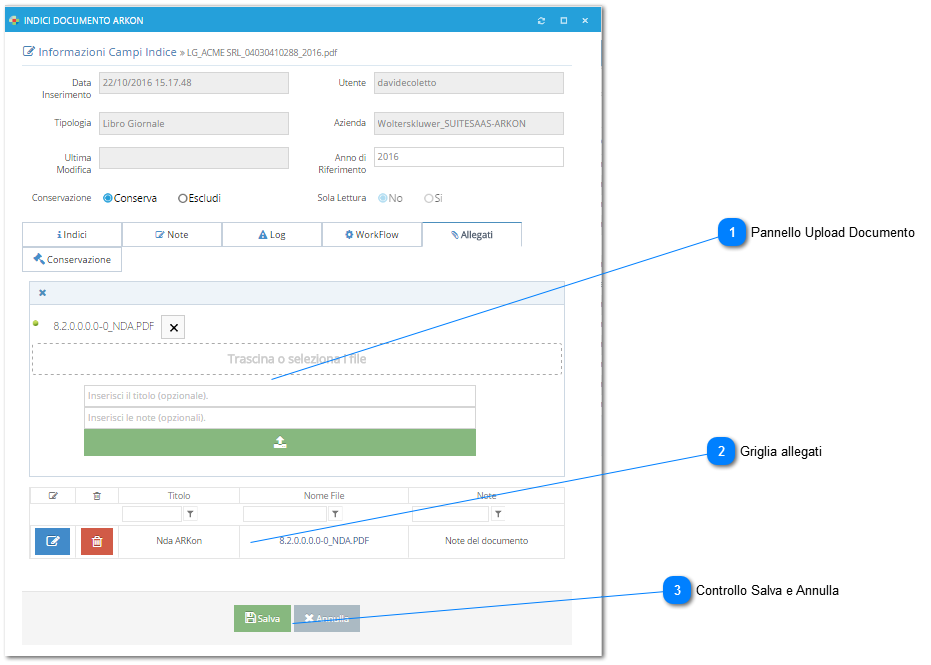Edit the Nda ARKon attachment row
The image size is (931, 665).
point(52,541)
